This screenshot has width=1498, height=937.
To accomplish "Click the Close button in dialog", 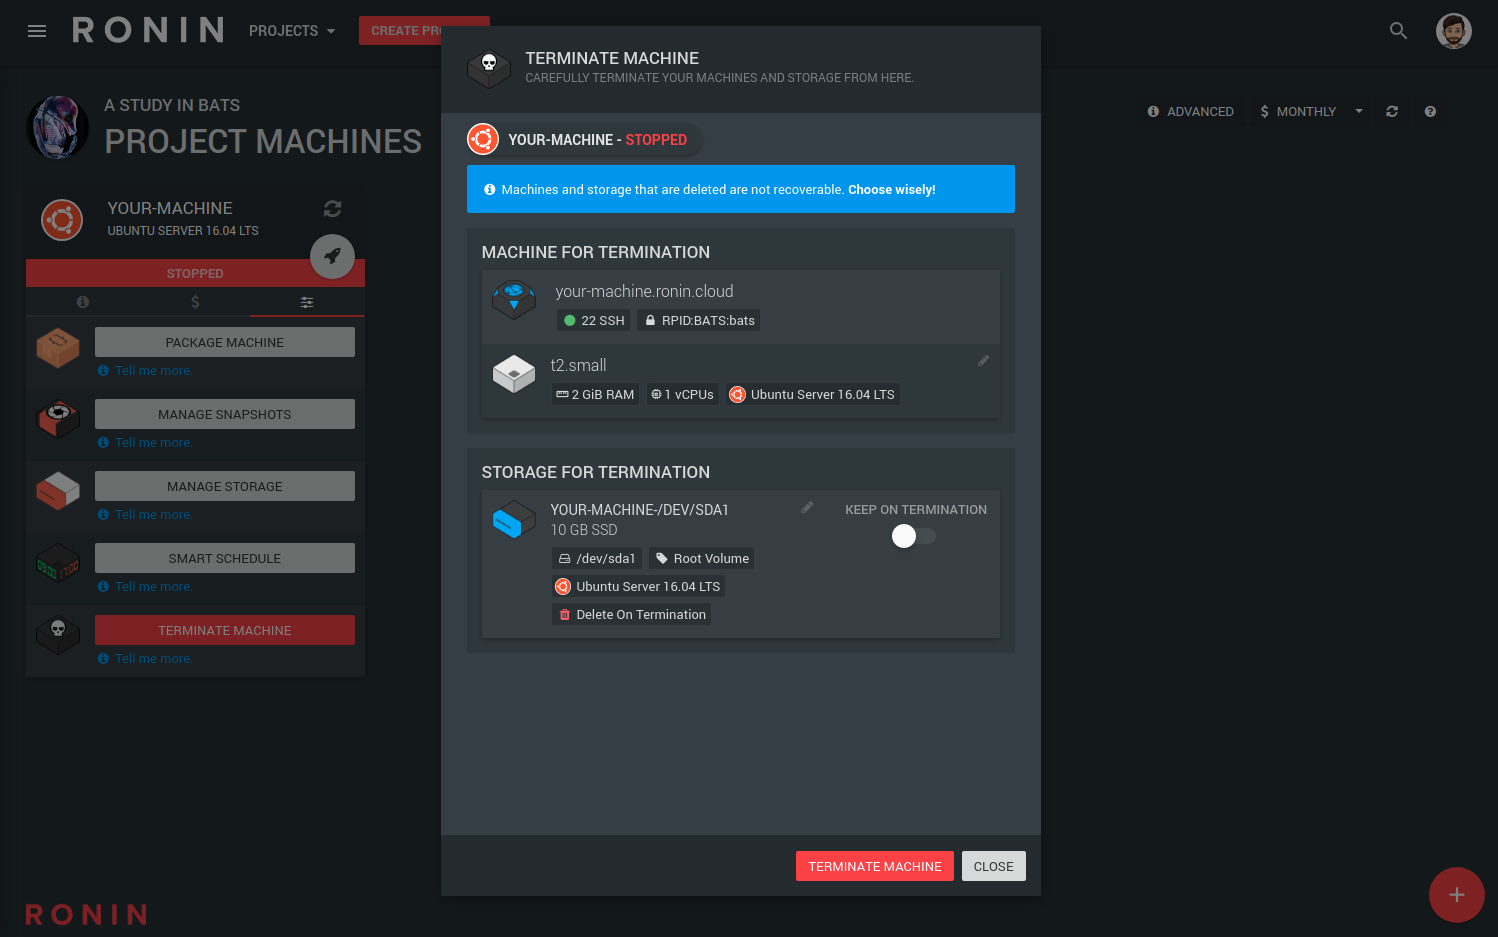I will tap(994, 866).
